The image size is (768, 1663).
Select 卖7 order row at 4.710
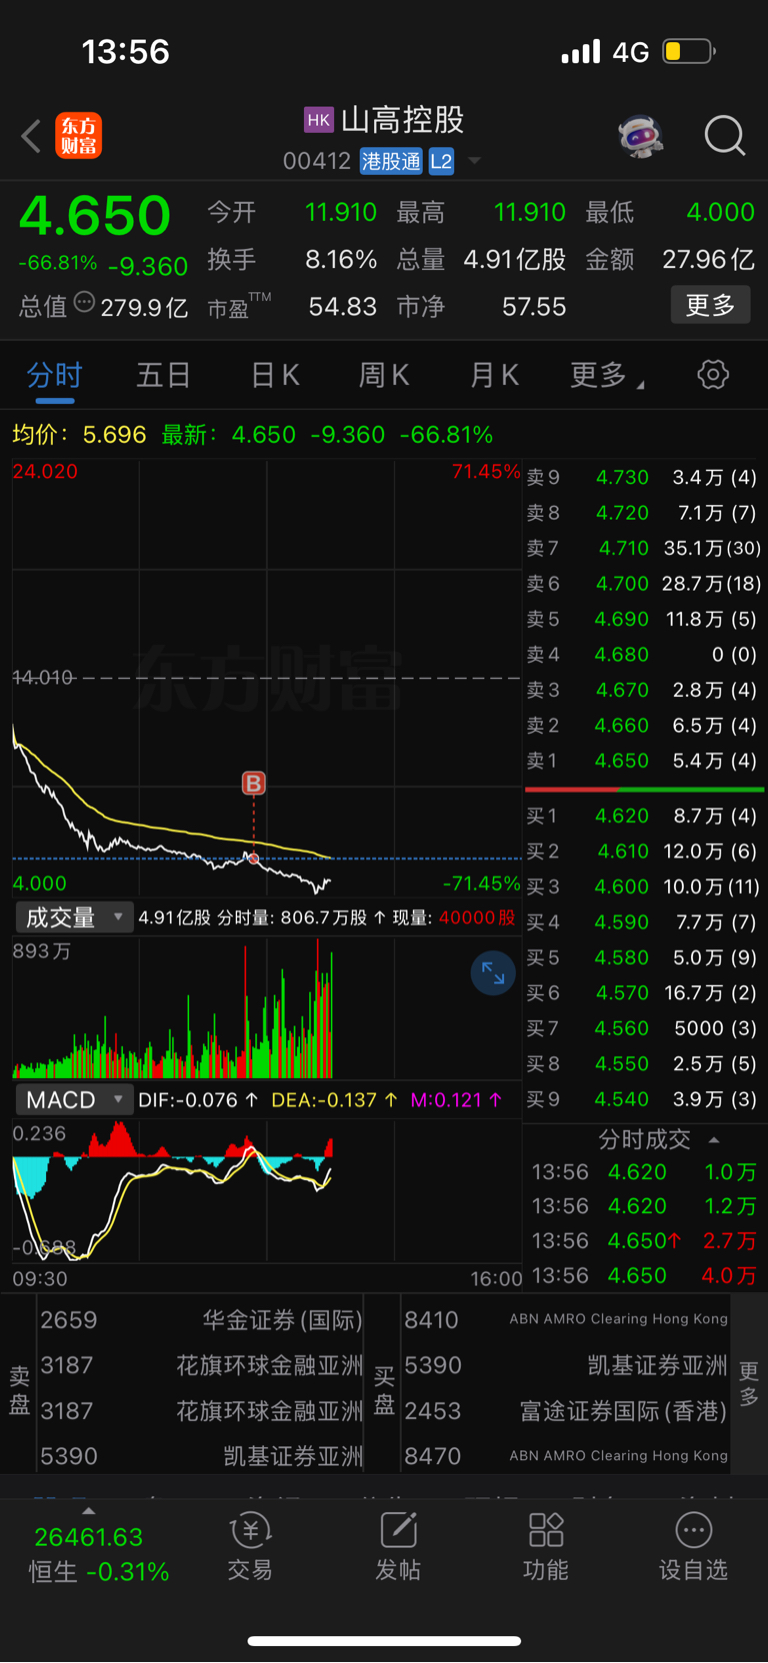tap(642, 548)
